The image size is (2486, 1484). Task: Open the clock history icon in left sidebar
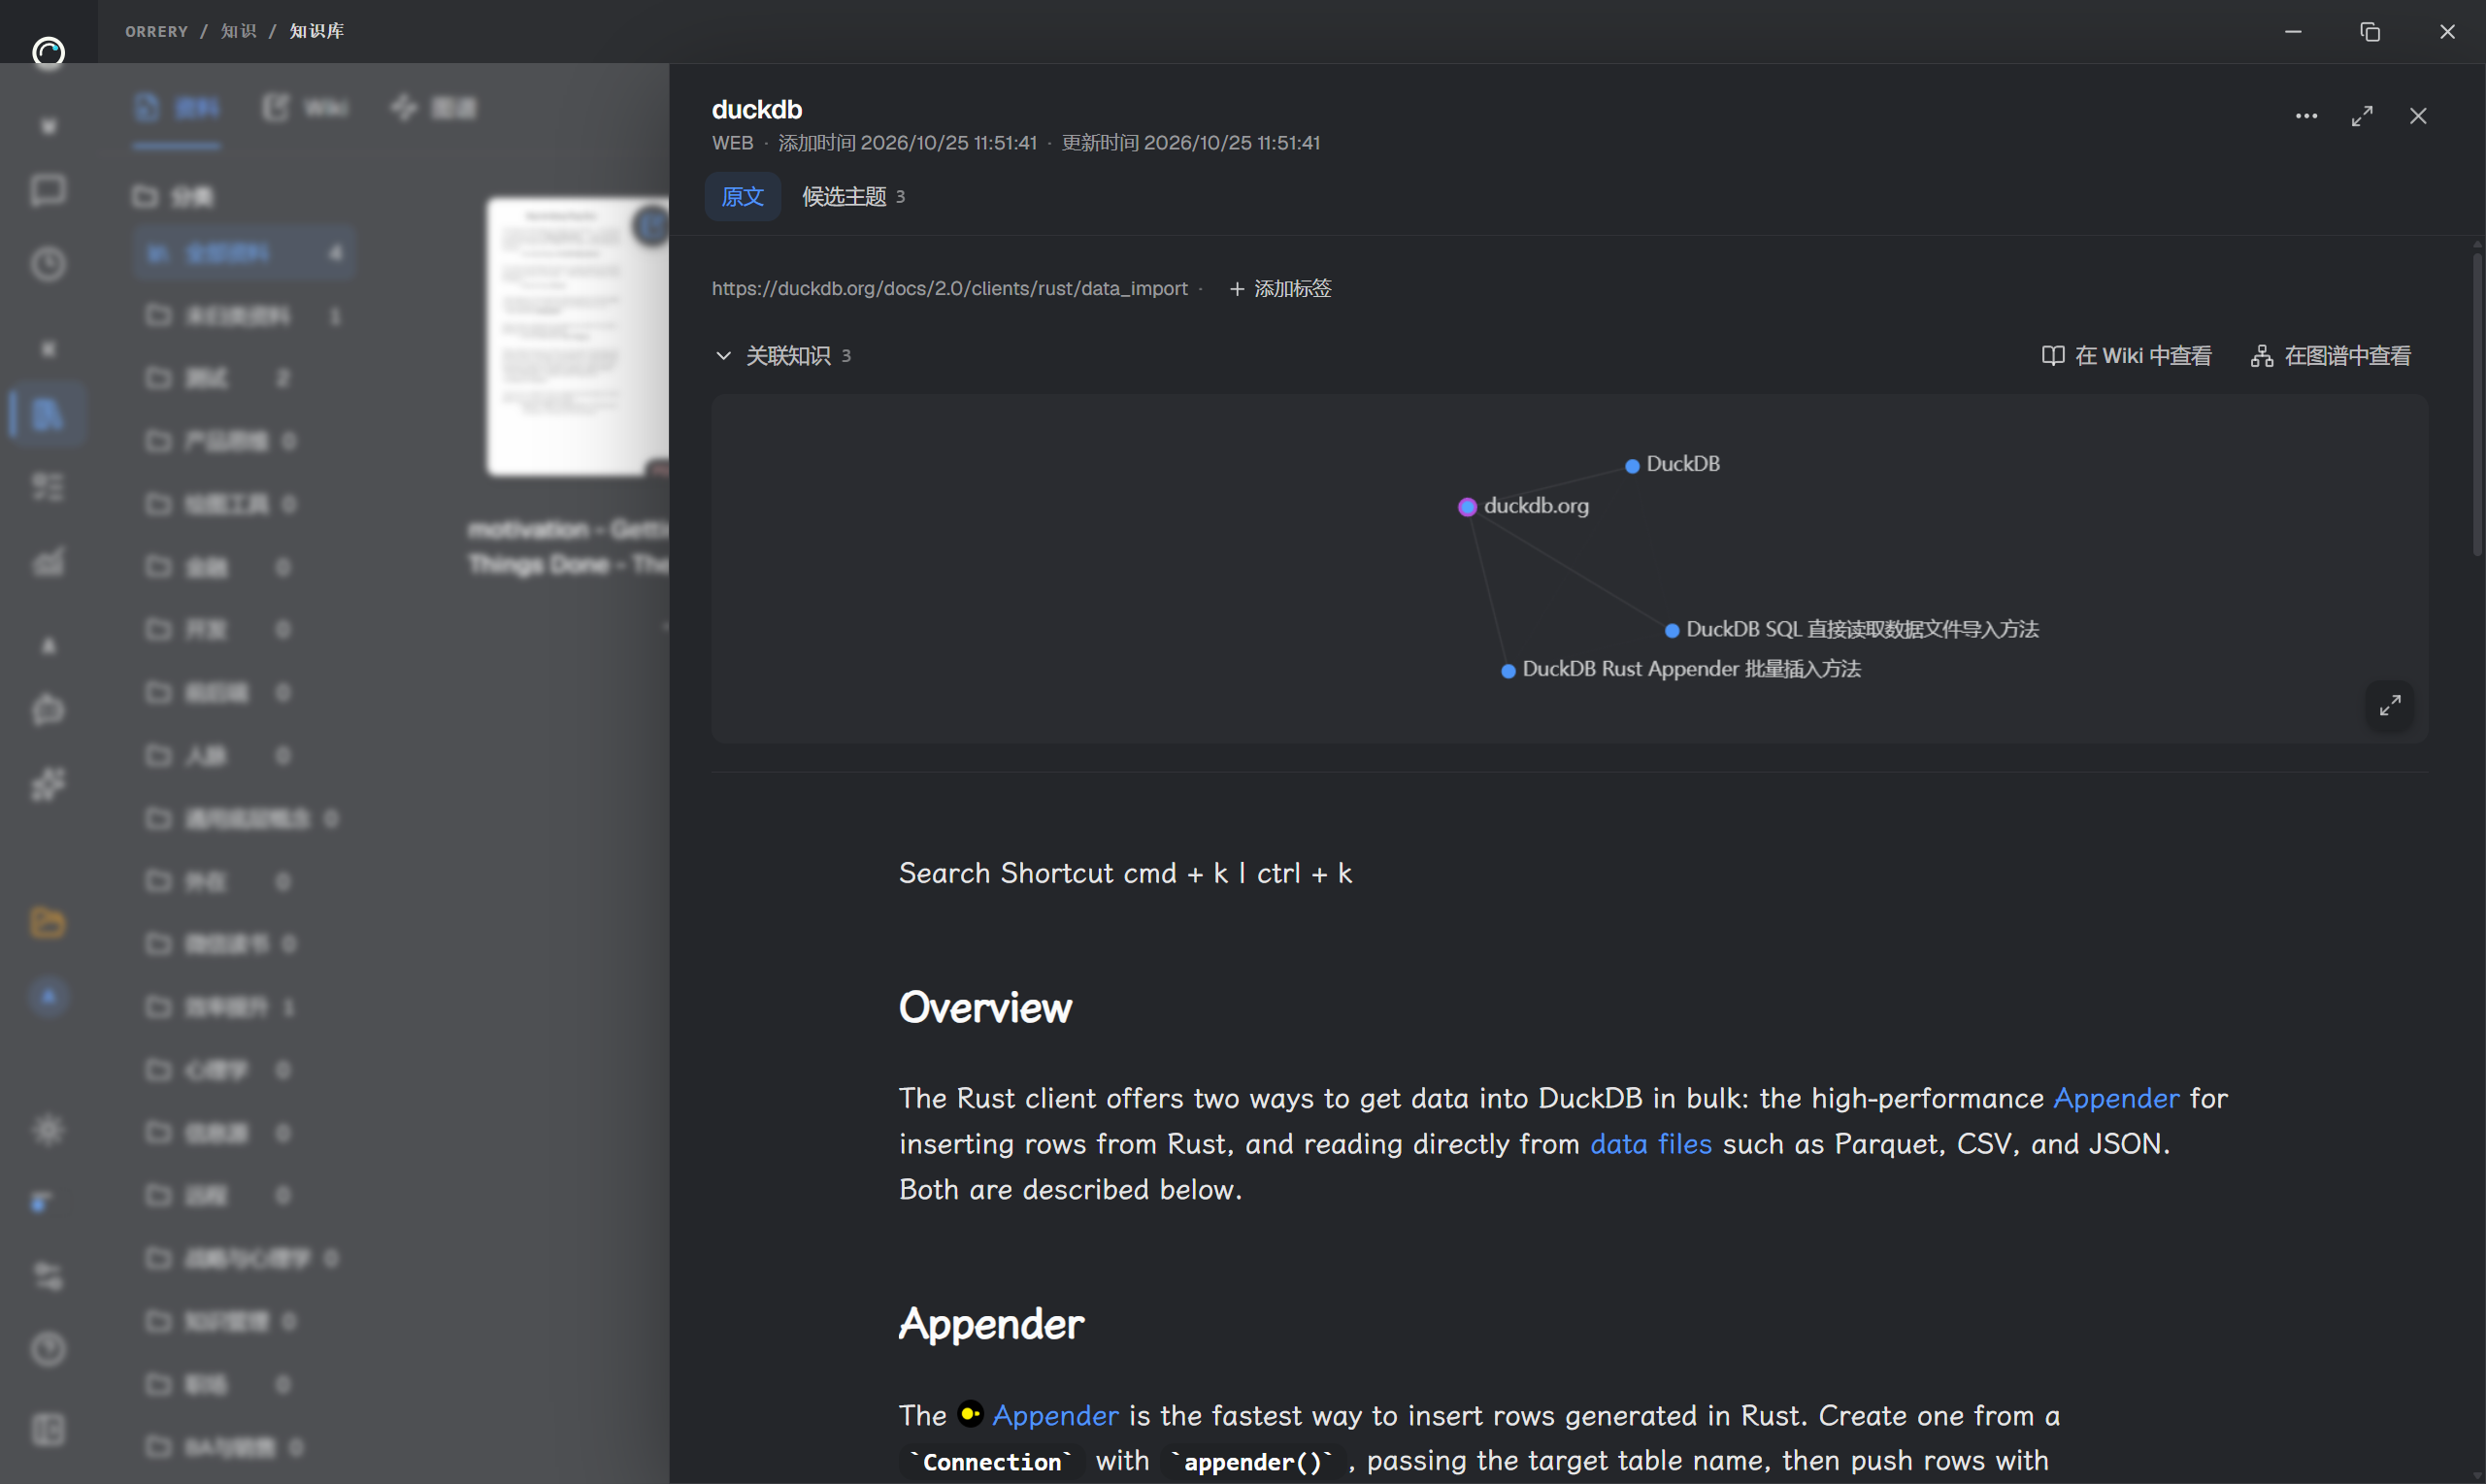pyautogui.click(x=48, y=264)
